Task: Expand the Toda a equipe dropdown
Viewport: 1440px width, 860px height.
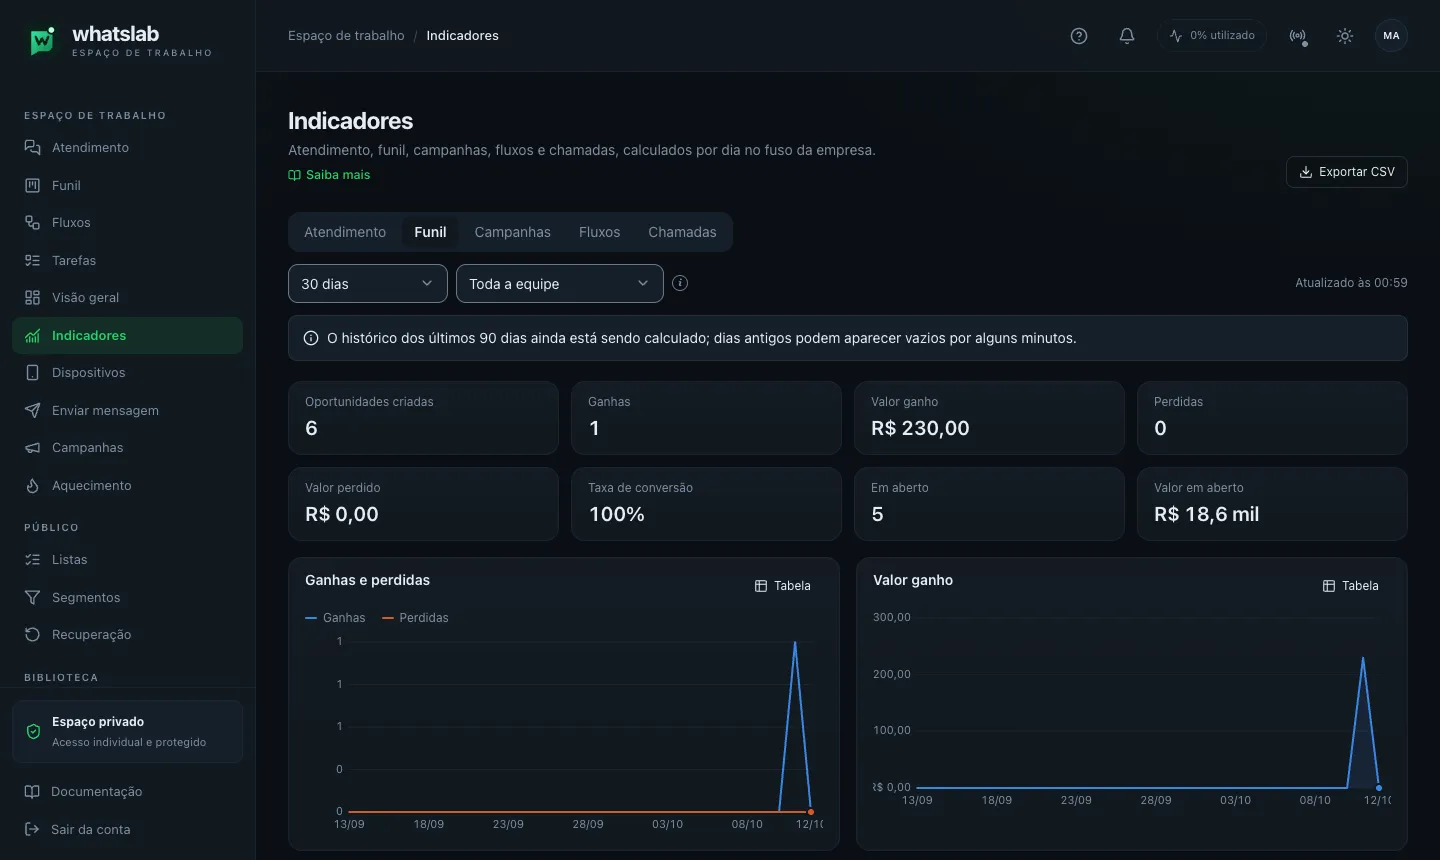Action: [x=560, y=283]
